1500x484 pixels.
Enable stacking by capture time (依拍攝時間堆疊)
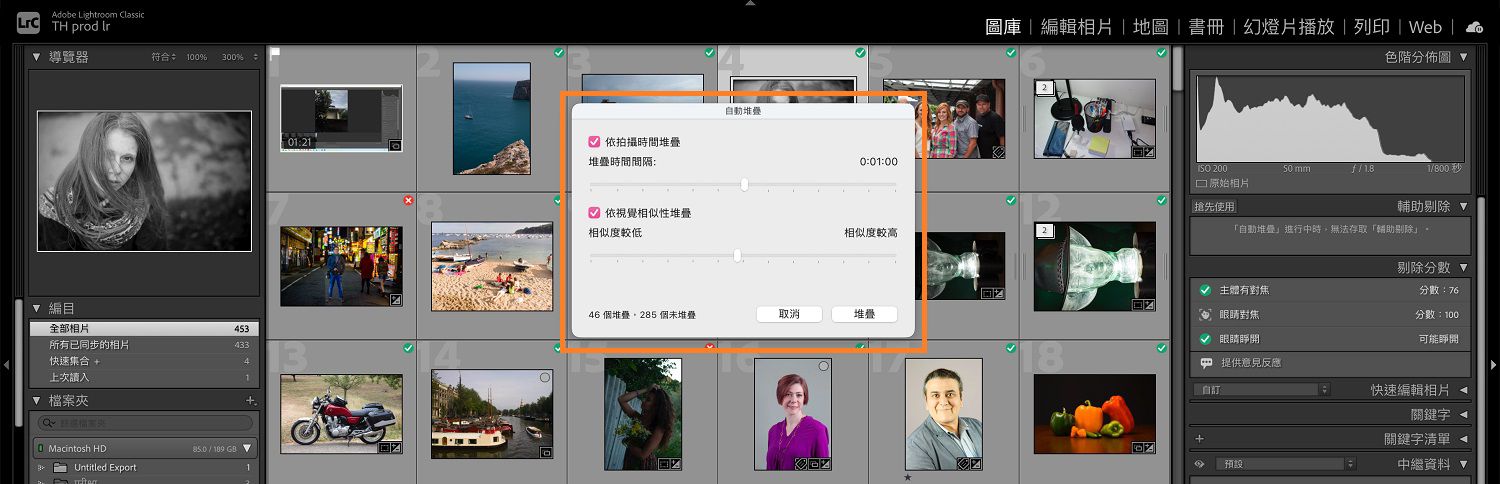pos(594,143)
